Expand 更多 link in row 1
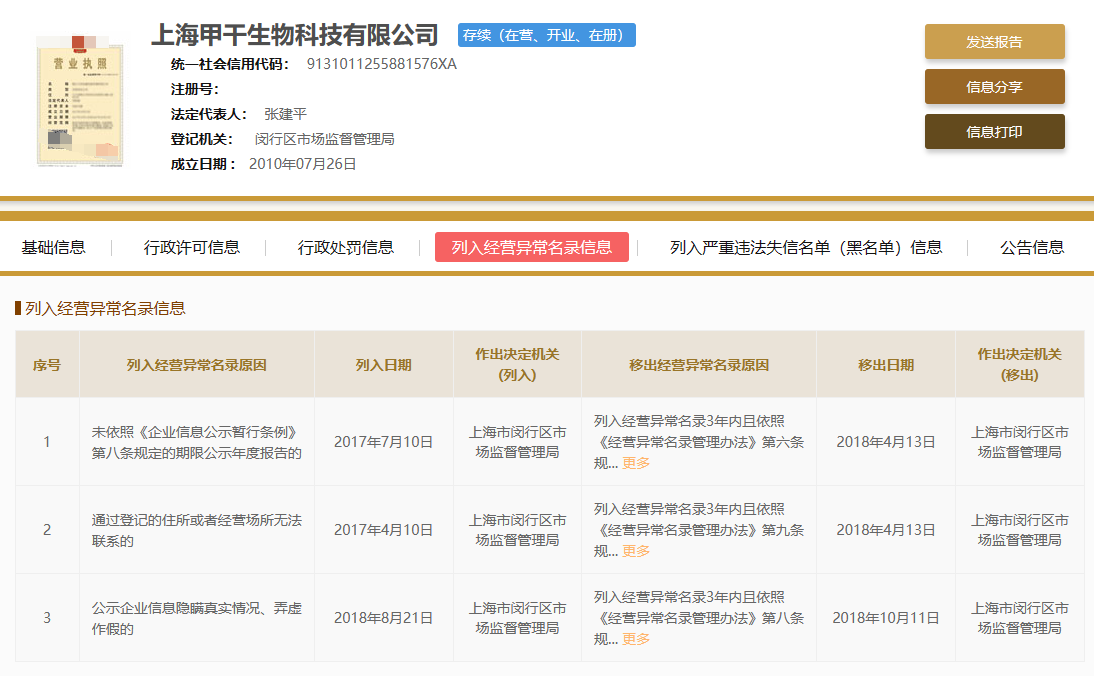This screenshot has width=1094, height=676. click(x=636, y=463)
